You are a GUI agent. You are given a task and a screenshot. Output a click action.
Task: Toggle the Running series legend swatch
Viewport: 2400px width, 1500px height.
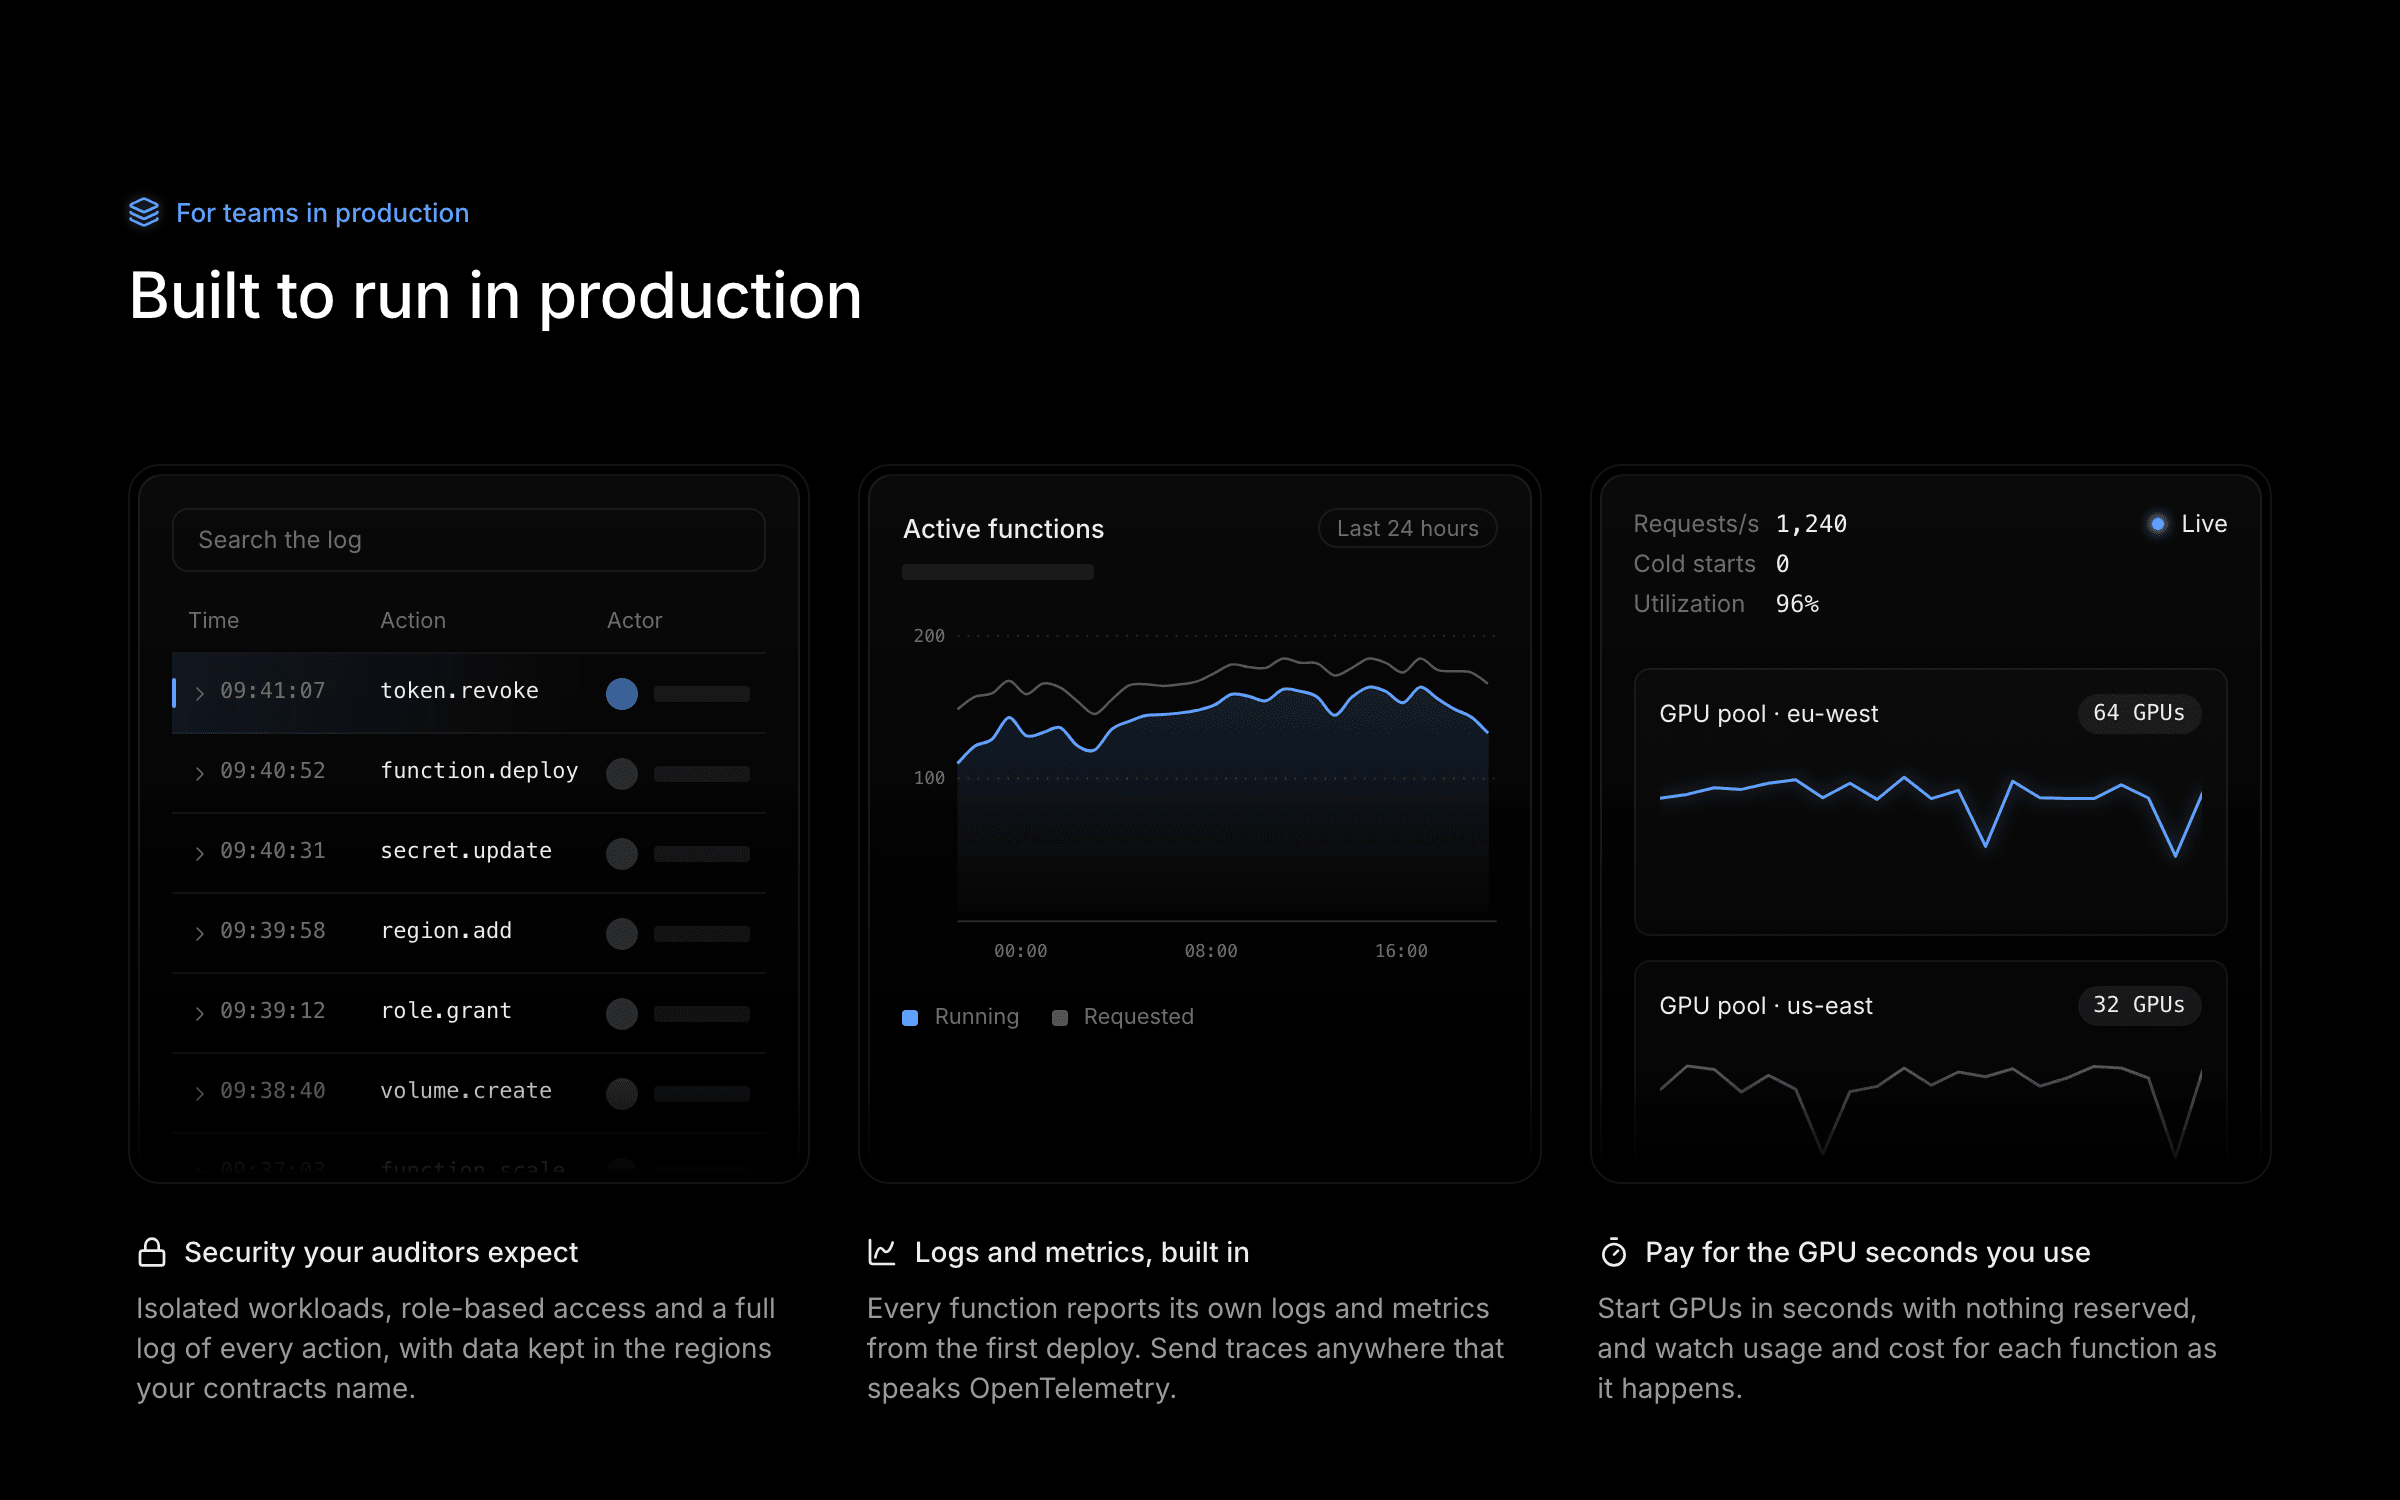pyautogui.click(x=910, y=1017)
